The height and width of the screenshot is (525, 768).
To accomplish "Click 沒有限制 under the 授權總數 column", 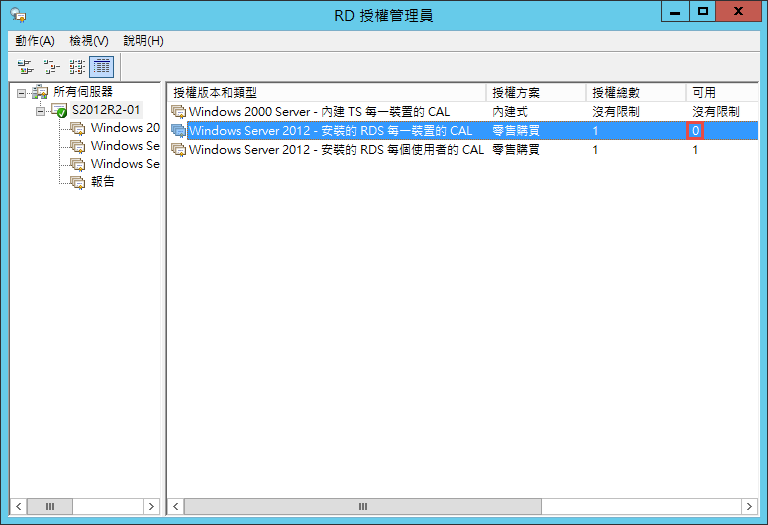I will (x=616, y=112).
